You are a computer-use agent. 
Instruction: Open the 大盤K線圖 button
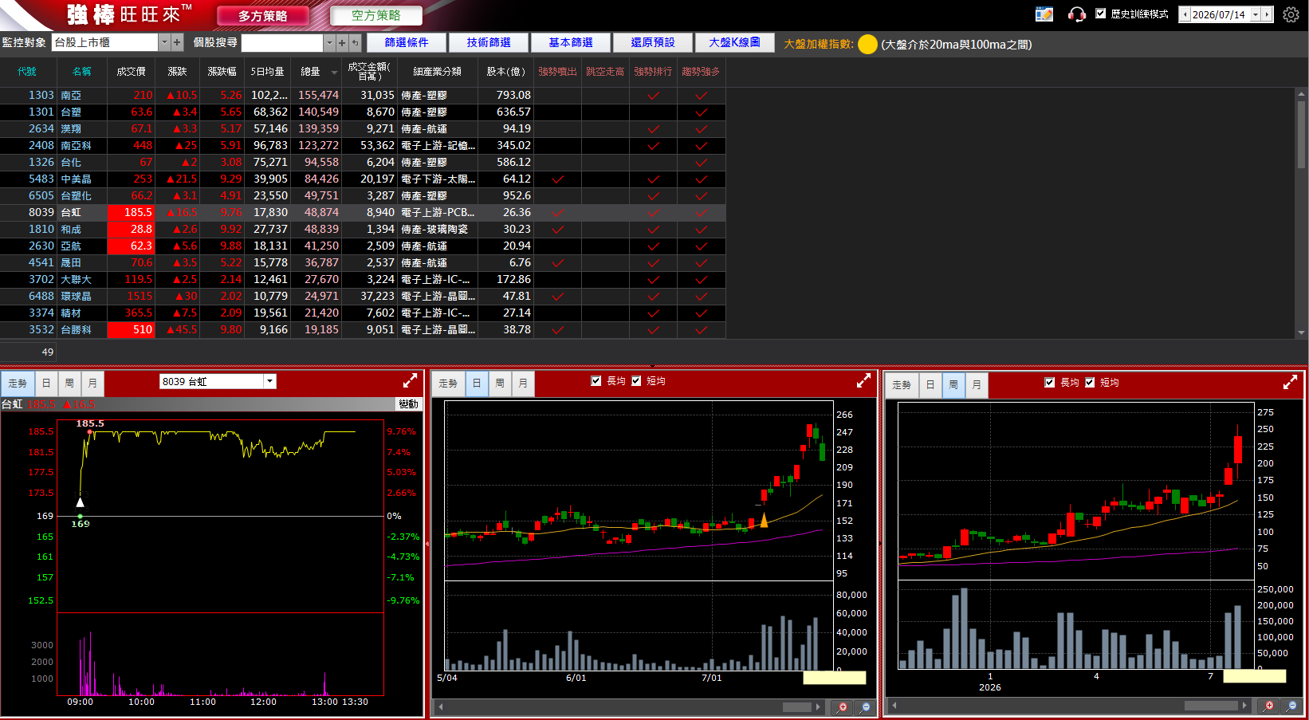tap(735, 43)
